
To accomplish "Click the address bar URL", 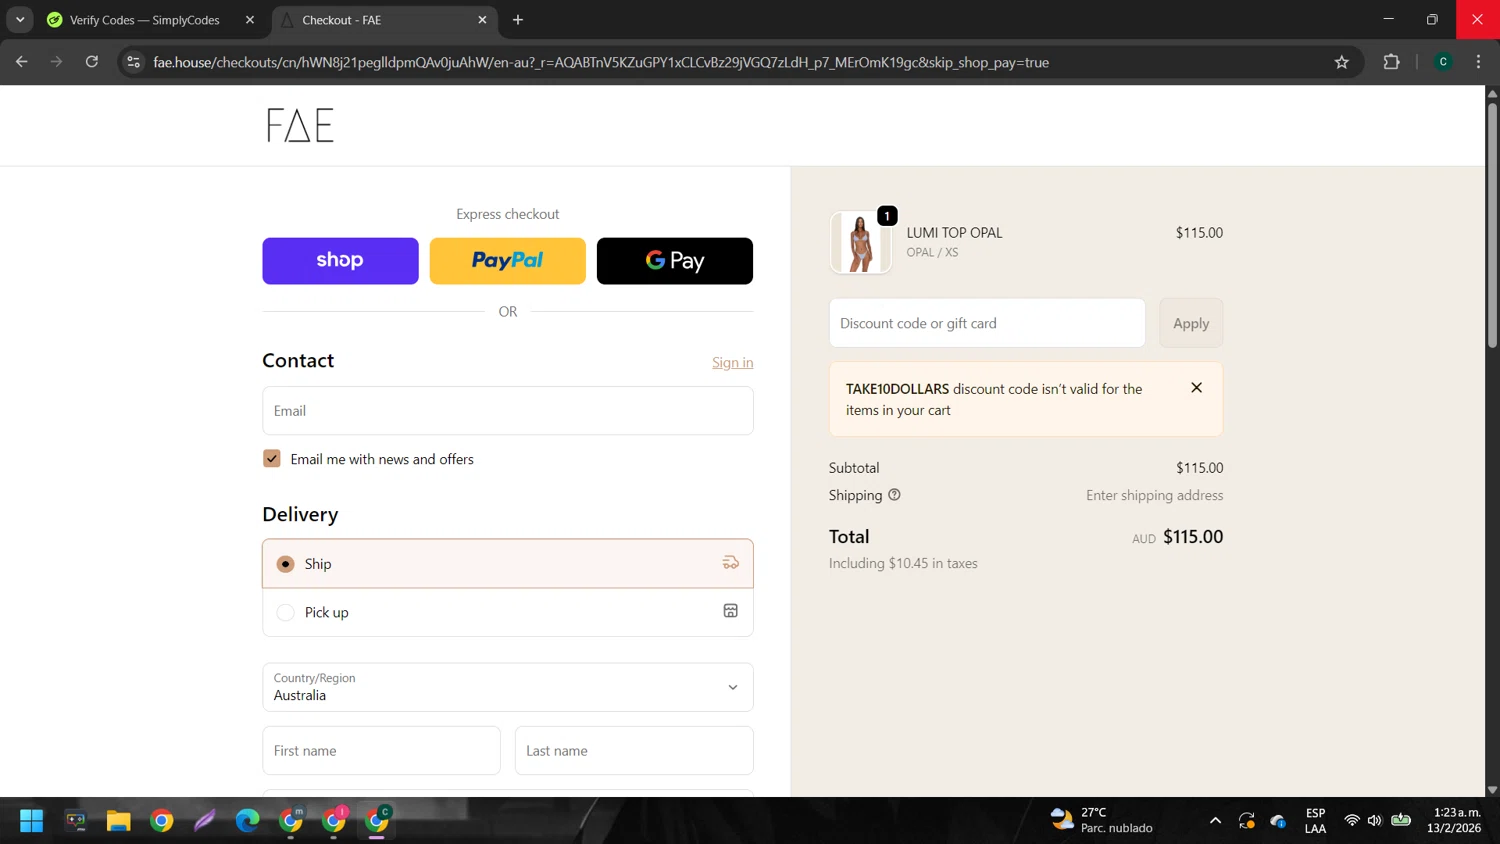I will point(601,62).
